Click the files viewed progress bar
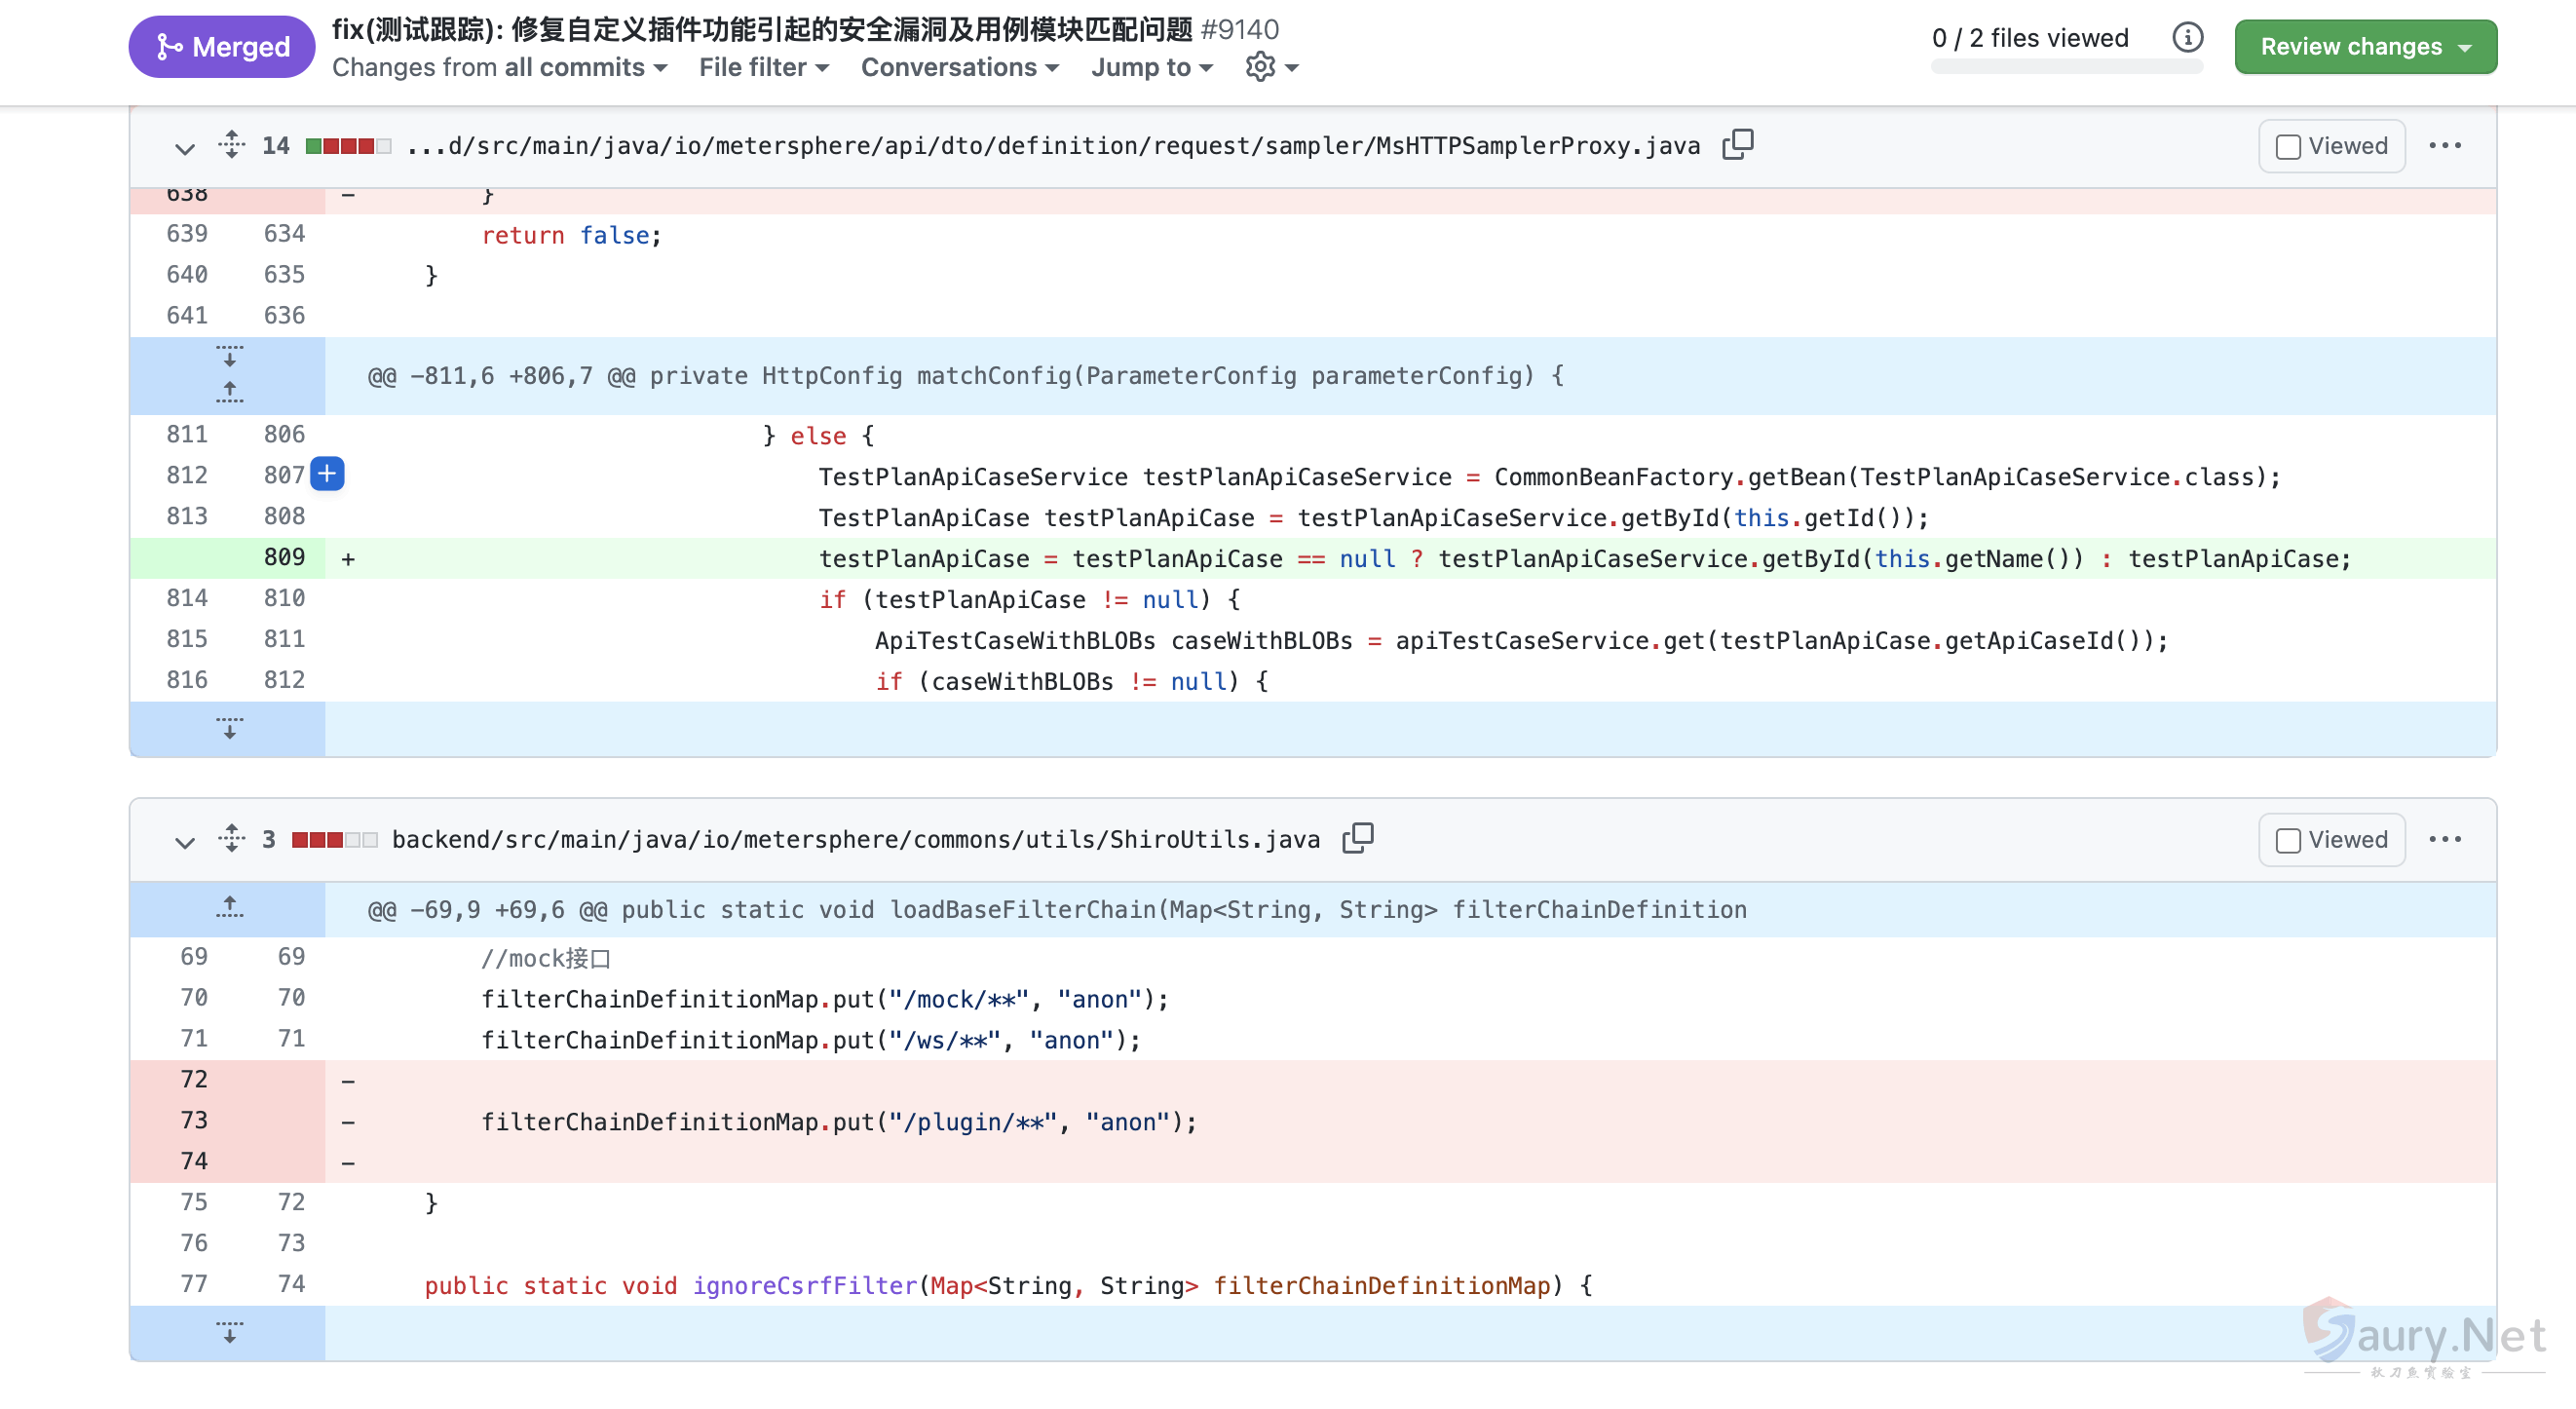The height and width of the screenshot is (1409, 2576). 2066,67
